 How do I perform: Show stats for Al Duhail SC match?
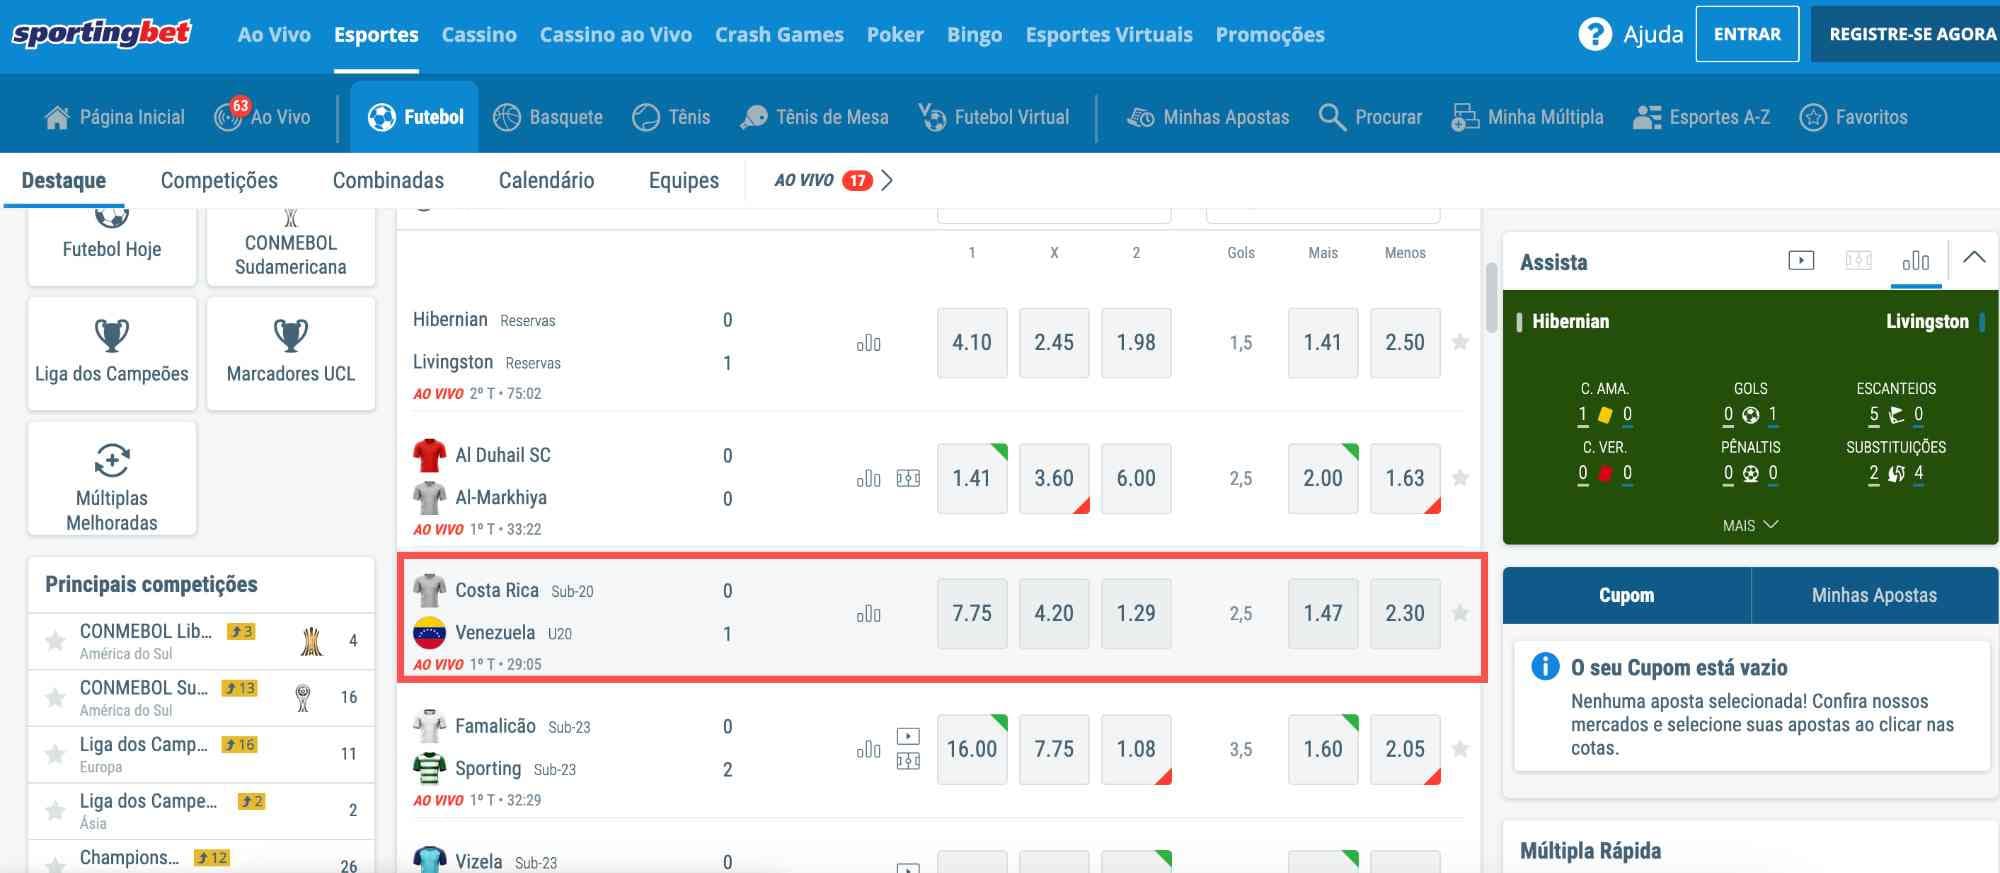(868, 478)
